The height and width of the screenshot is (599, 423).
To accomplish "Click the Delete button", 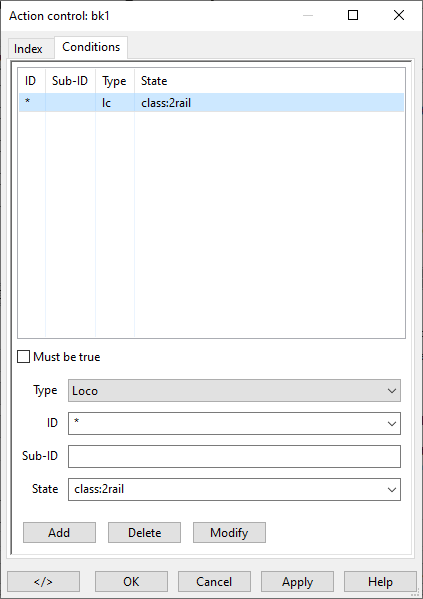I will [144, 533].
